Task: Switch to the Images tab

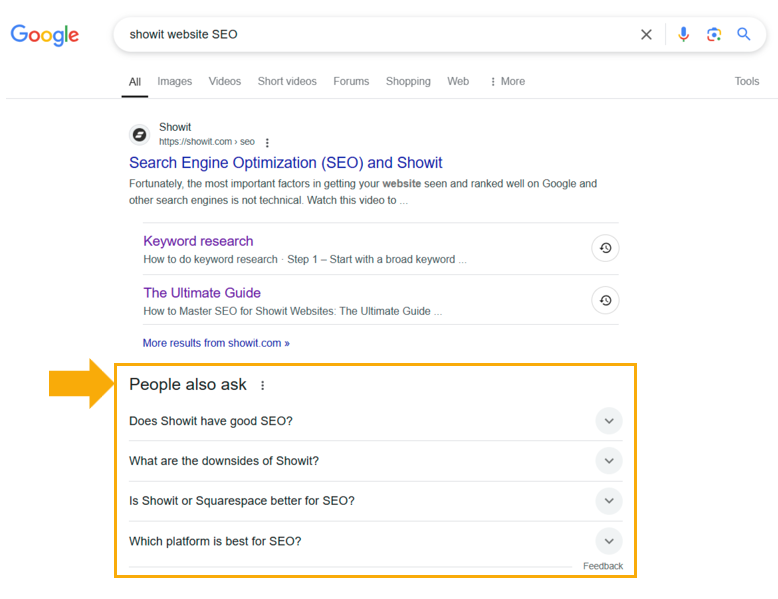Action: click(x=175, y=81)
